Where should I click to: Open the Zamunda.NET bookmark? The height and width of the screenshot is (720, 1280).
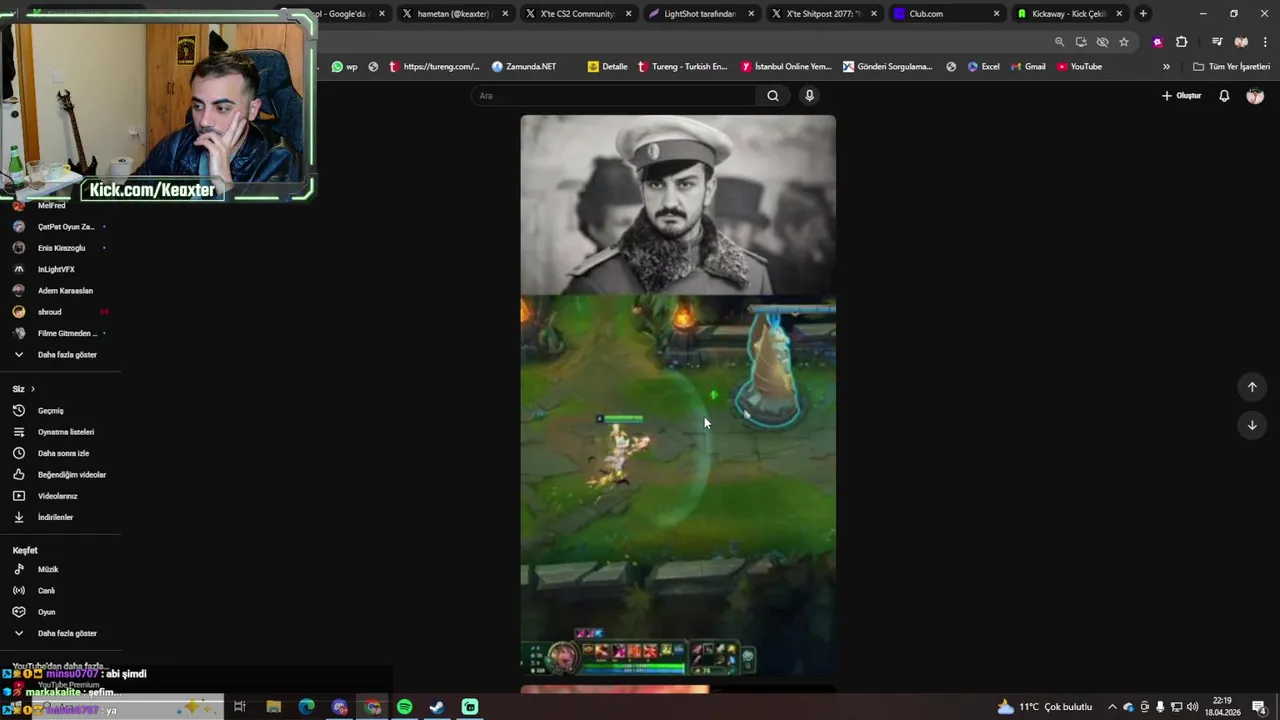coord(524,67)
